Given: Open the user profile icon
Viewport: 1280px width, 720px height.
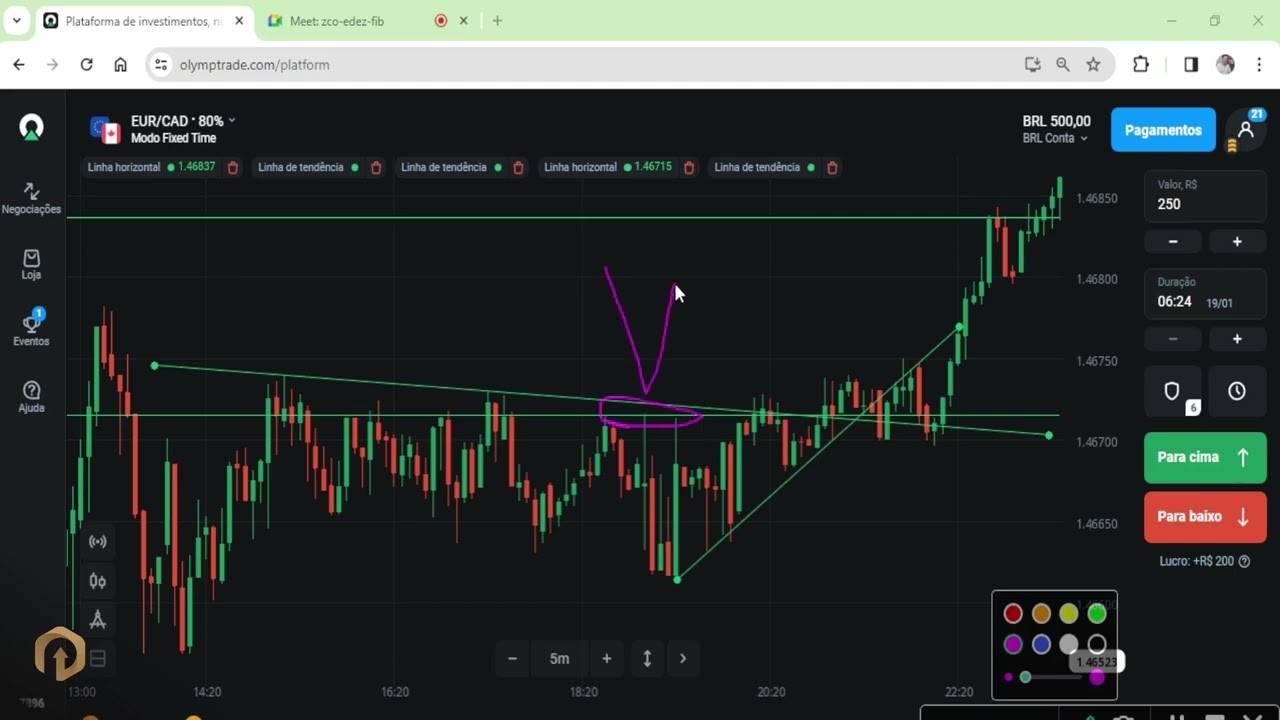Looking at the screenshot, I should [x=1246, y=130].
